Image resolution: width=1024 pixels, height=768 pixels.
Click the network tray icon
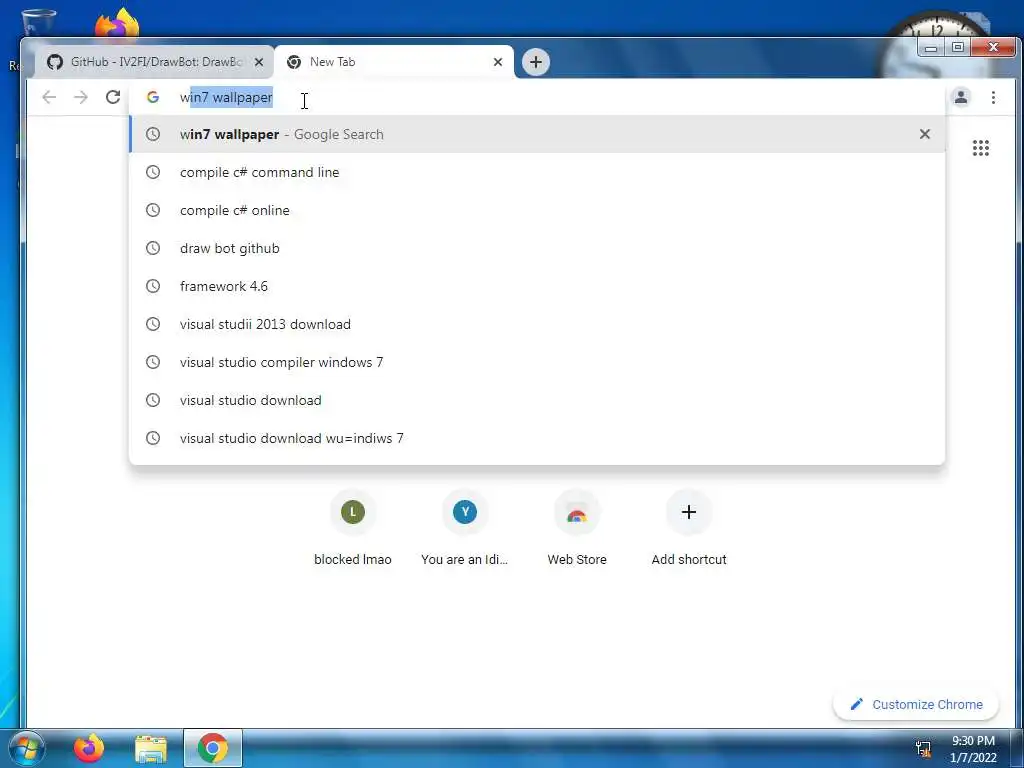tap(923, 748)
